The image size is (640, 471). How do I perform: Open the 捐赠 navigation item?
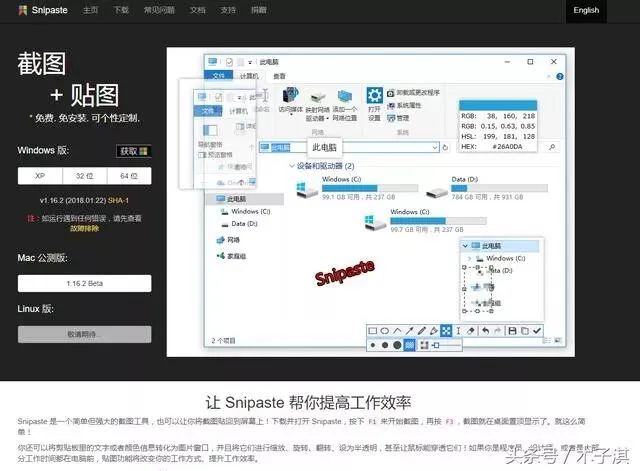pos(259,10)
